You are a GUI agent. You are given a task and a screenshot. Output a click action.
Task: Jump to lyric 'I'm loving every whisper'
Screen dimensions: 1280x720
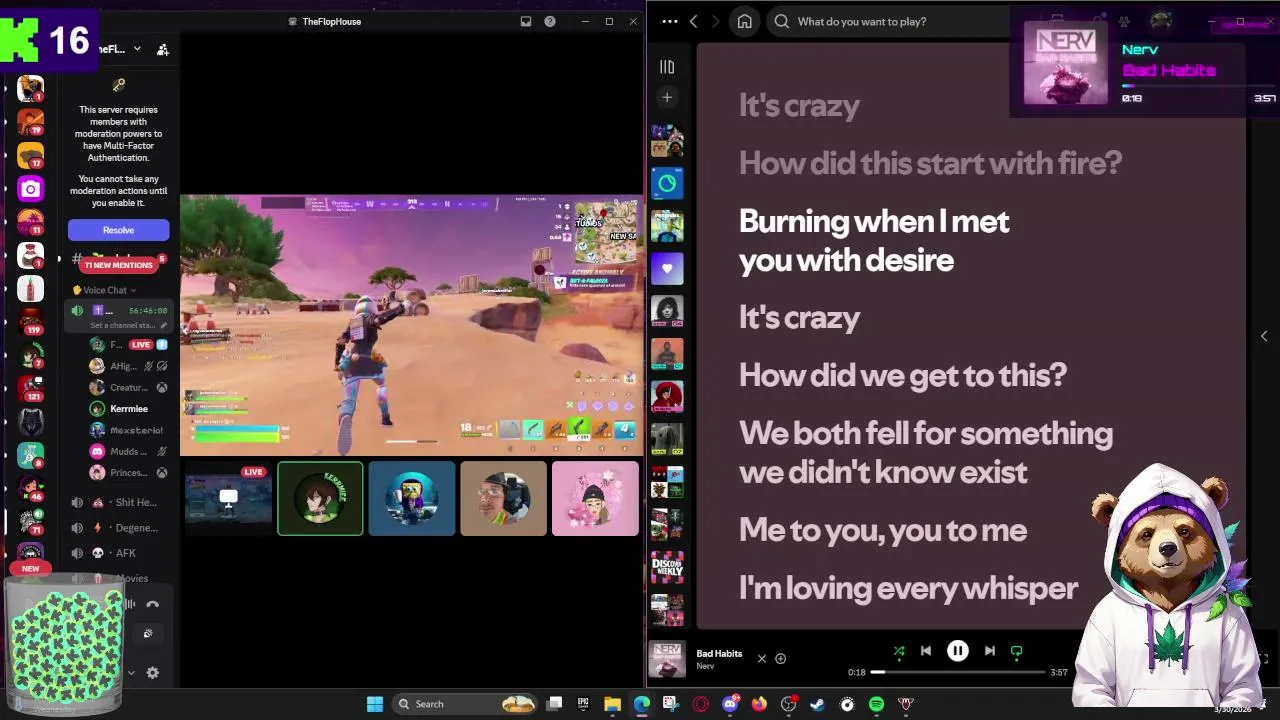click(908, 588)
